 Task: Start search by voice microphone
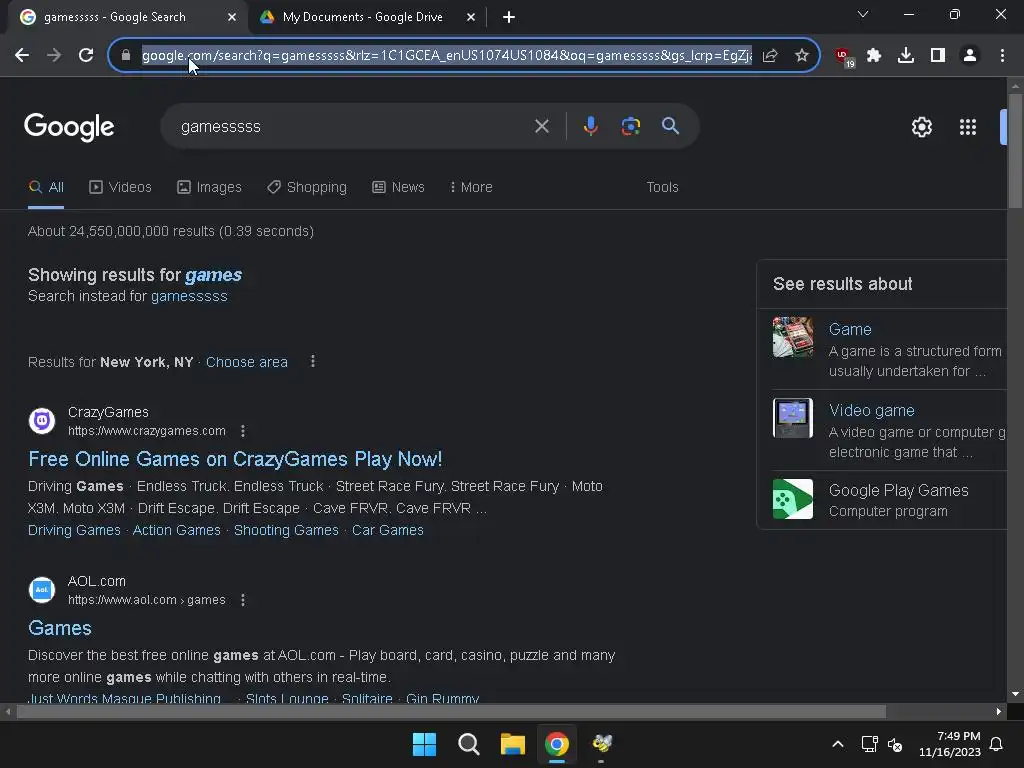(590, 126)
